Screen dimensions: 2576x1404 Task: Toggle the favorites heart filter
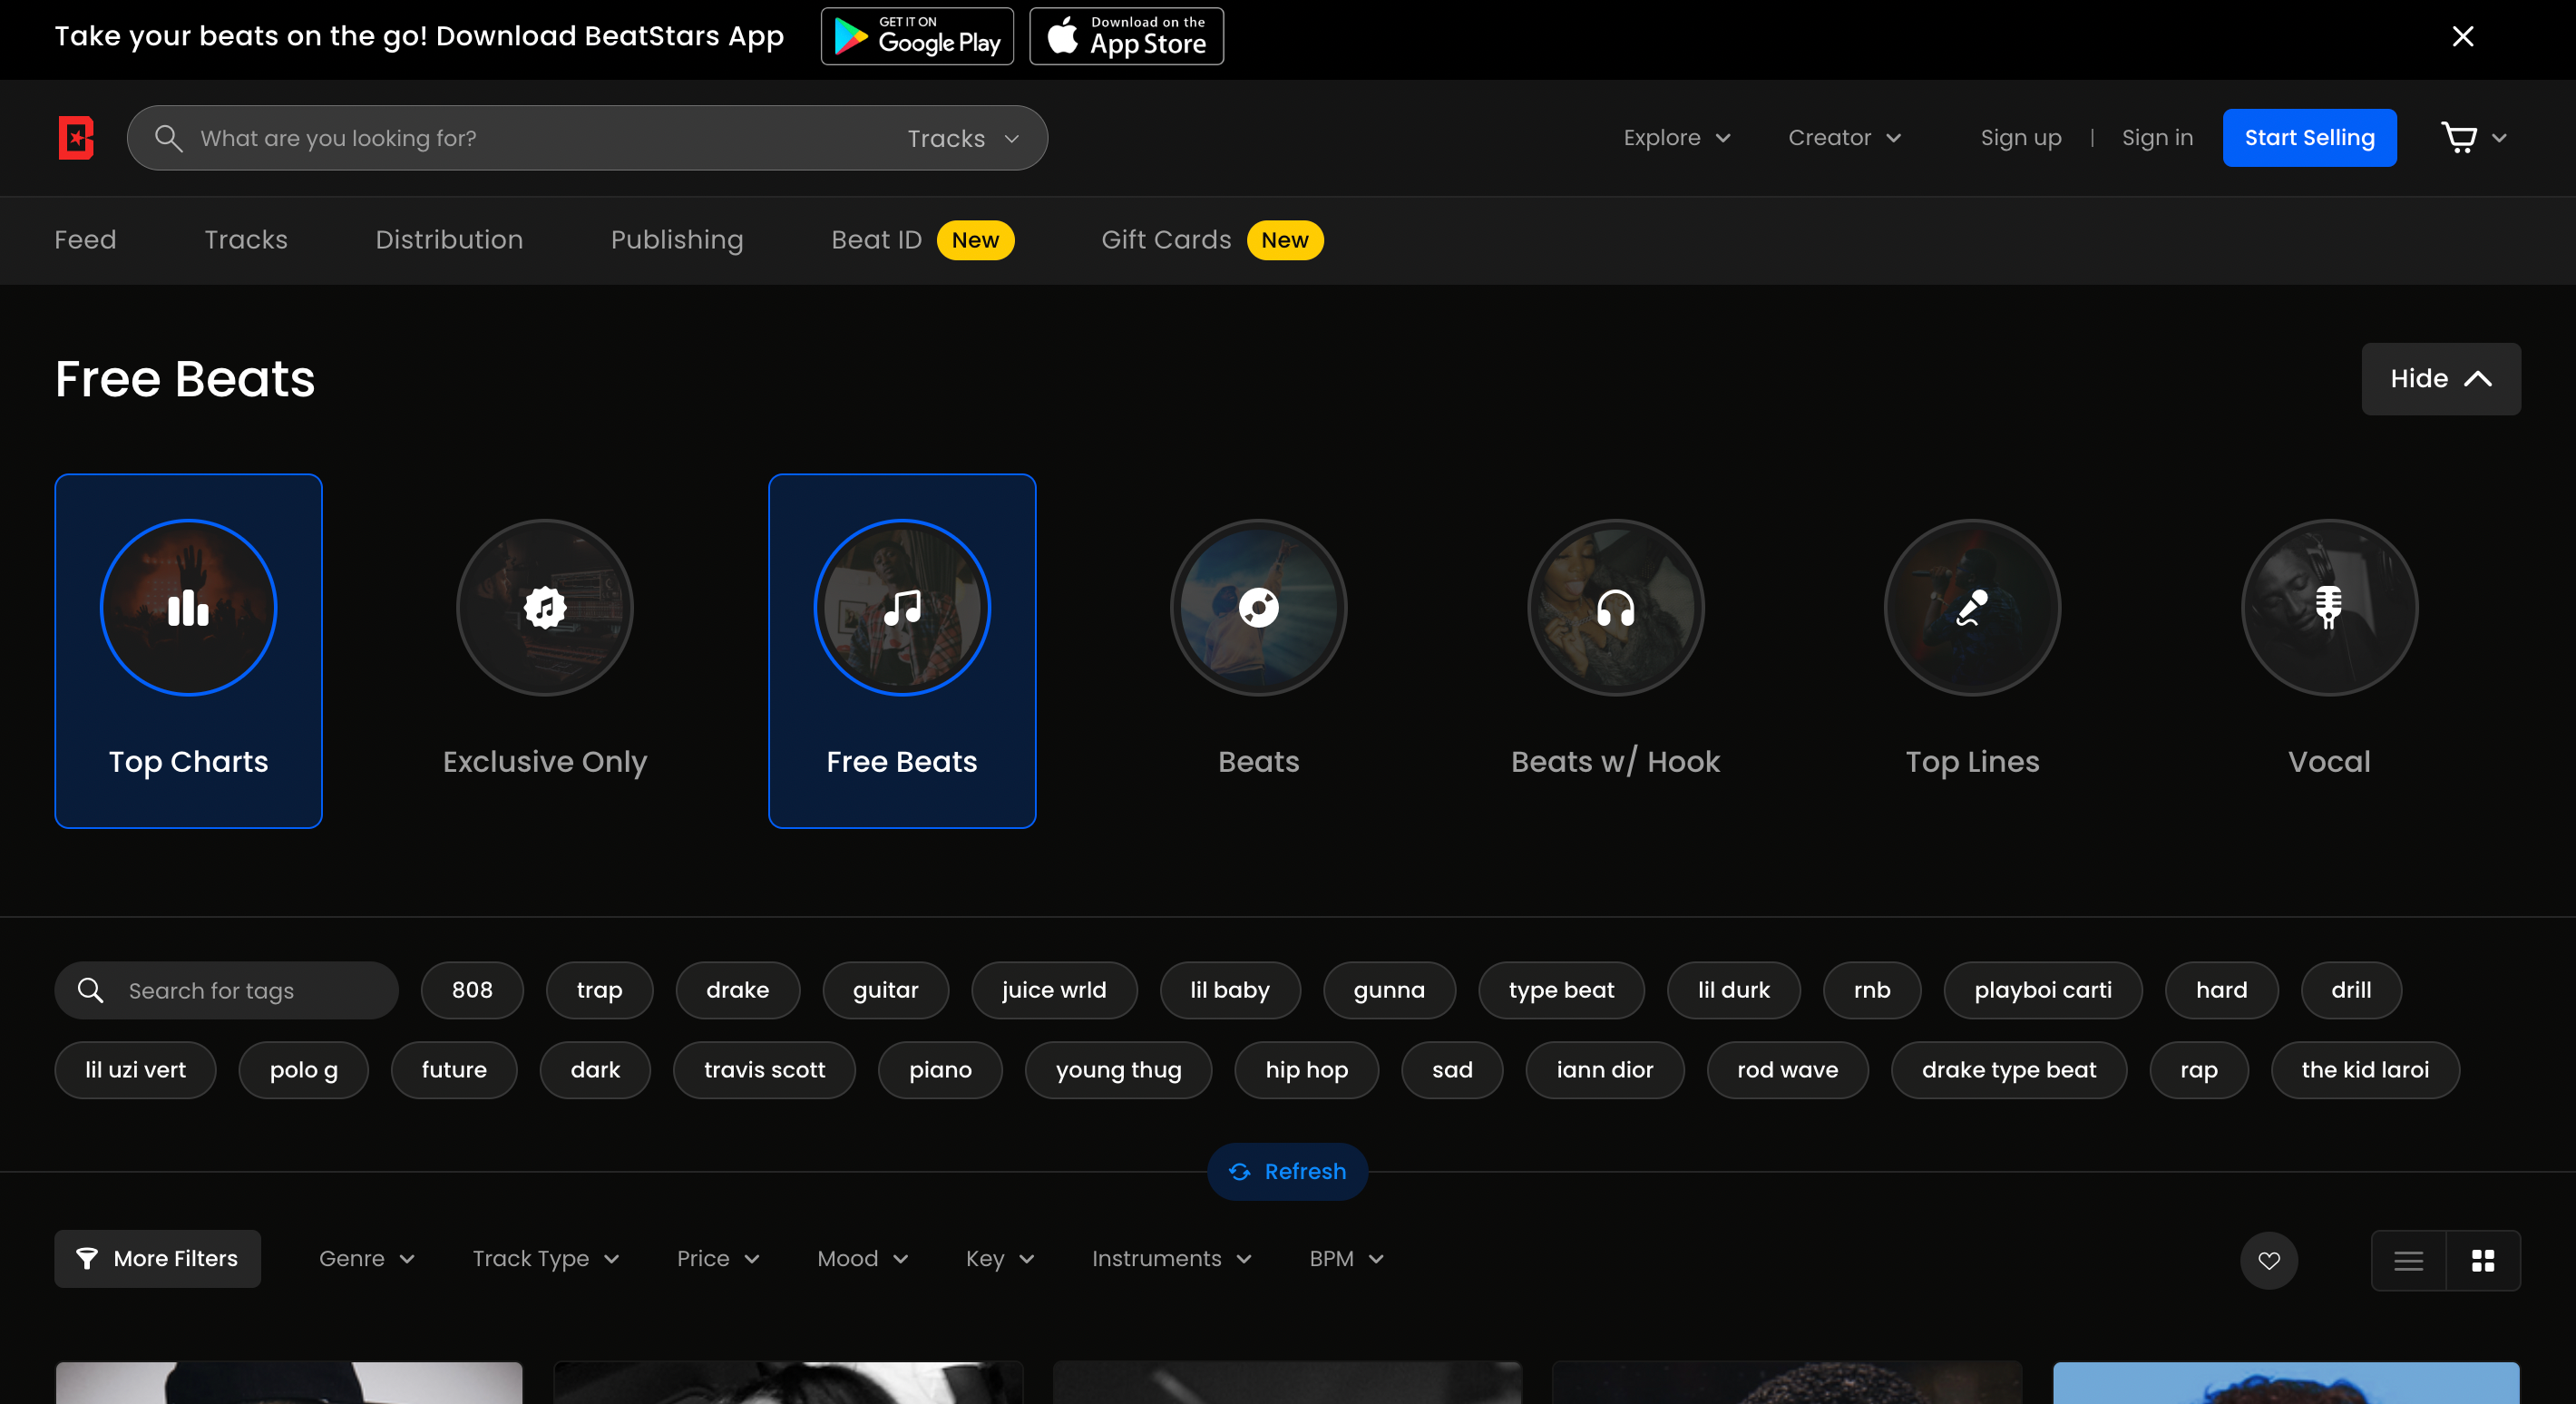[x=2269, y=1261]
